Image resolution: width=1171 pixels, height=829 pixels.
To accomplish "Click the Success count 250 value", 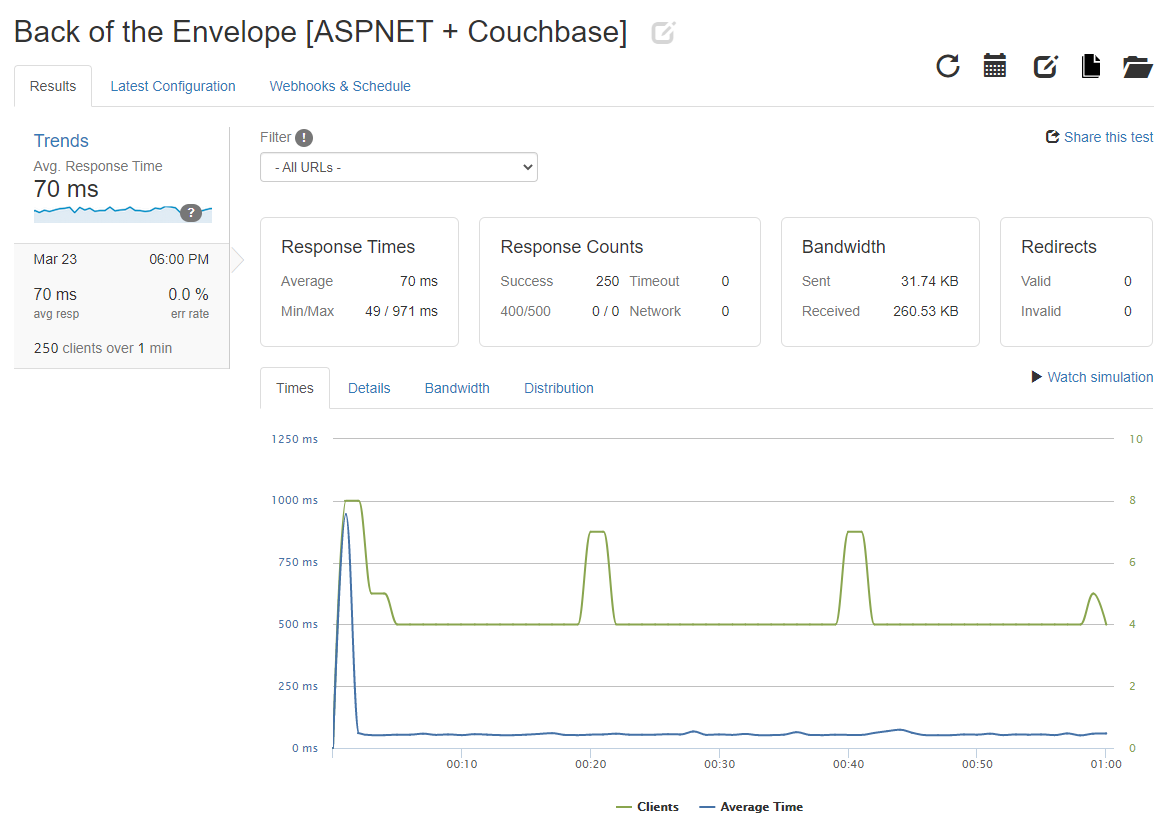I will point(607,281).
